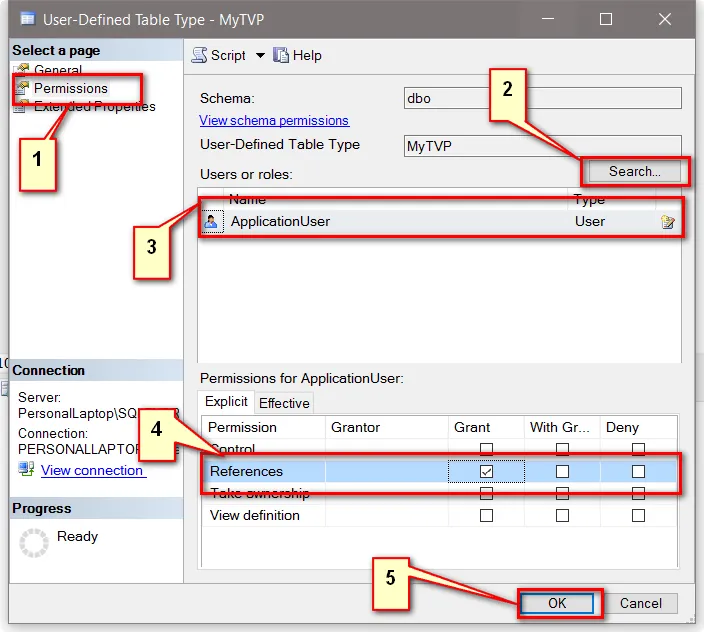
Task: Check With Grant for References permission
Action: [562, 471]
